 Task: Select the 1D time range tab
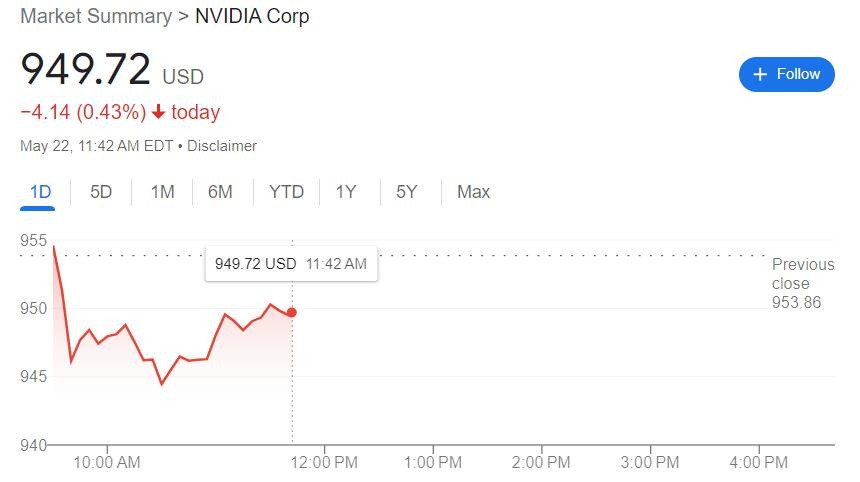[40, 192]
